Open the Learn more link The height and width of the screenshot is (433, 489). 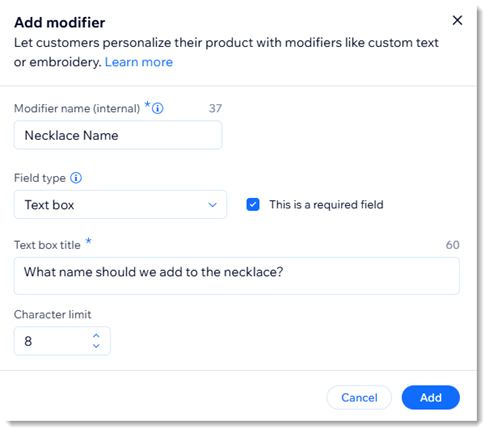139,62
